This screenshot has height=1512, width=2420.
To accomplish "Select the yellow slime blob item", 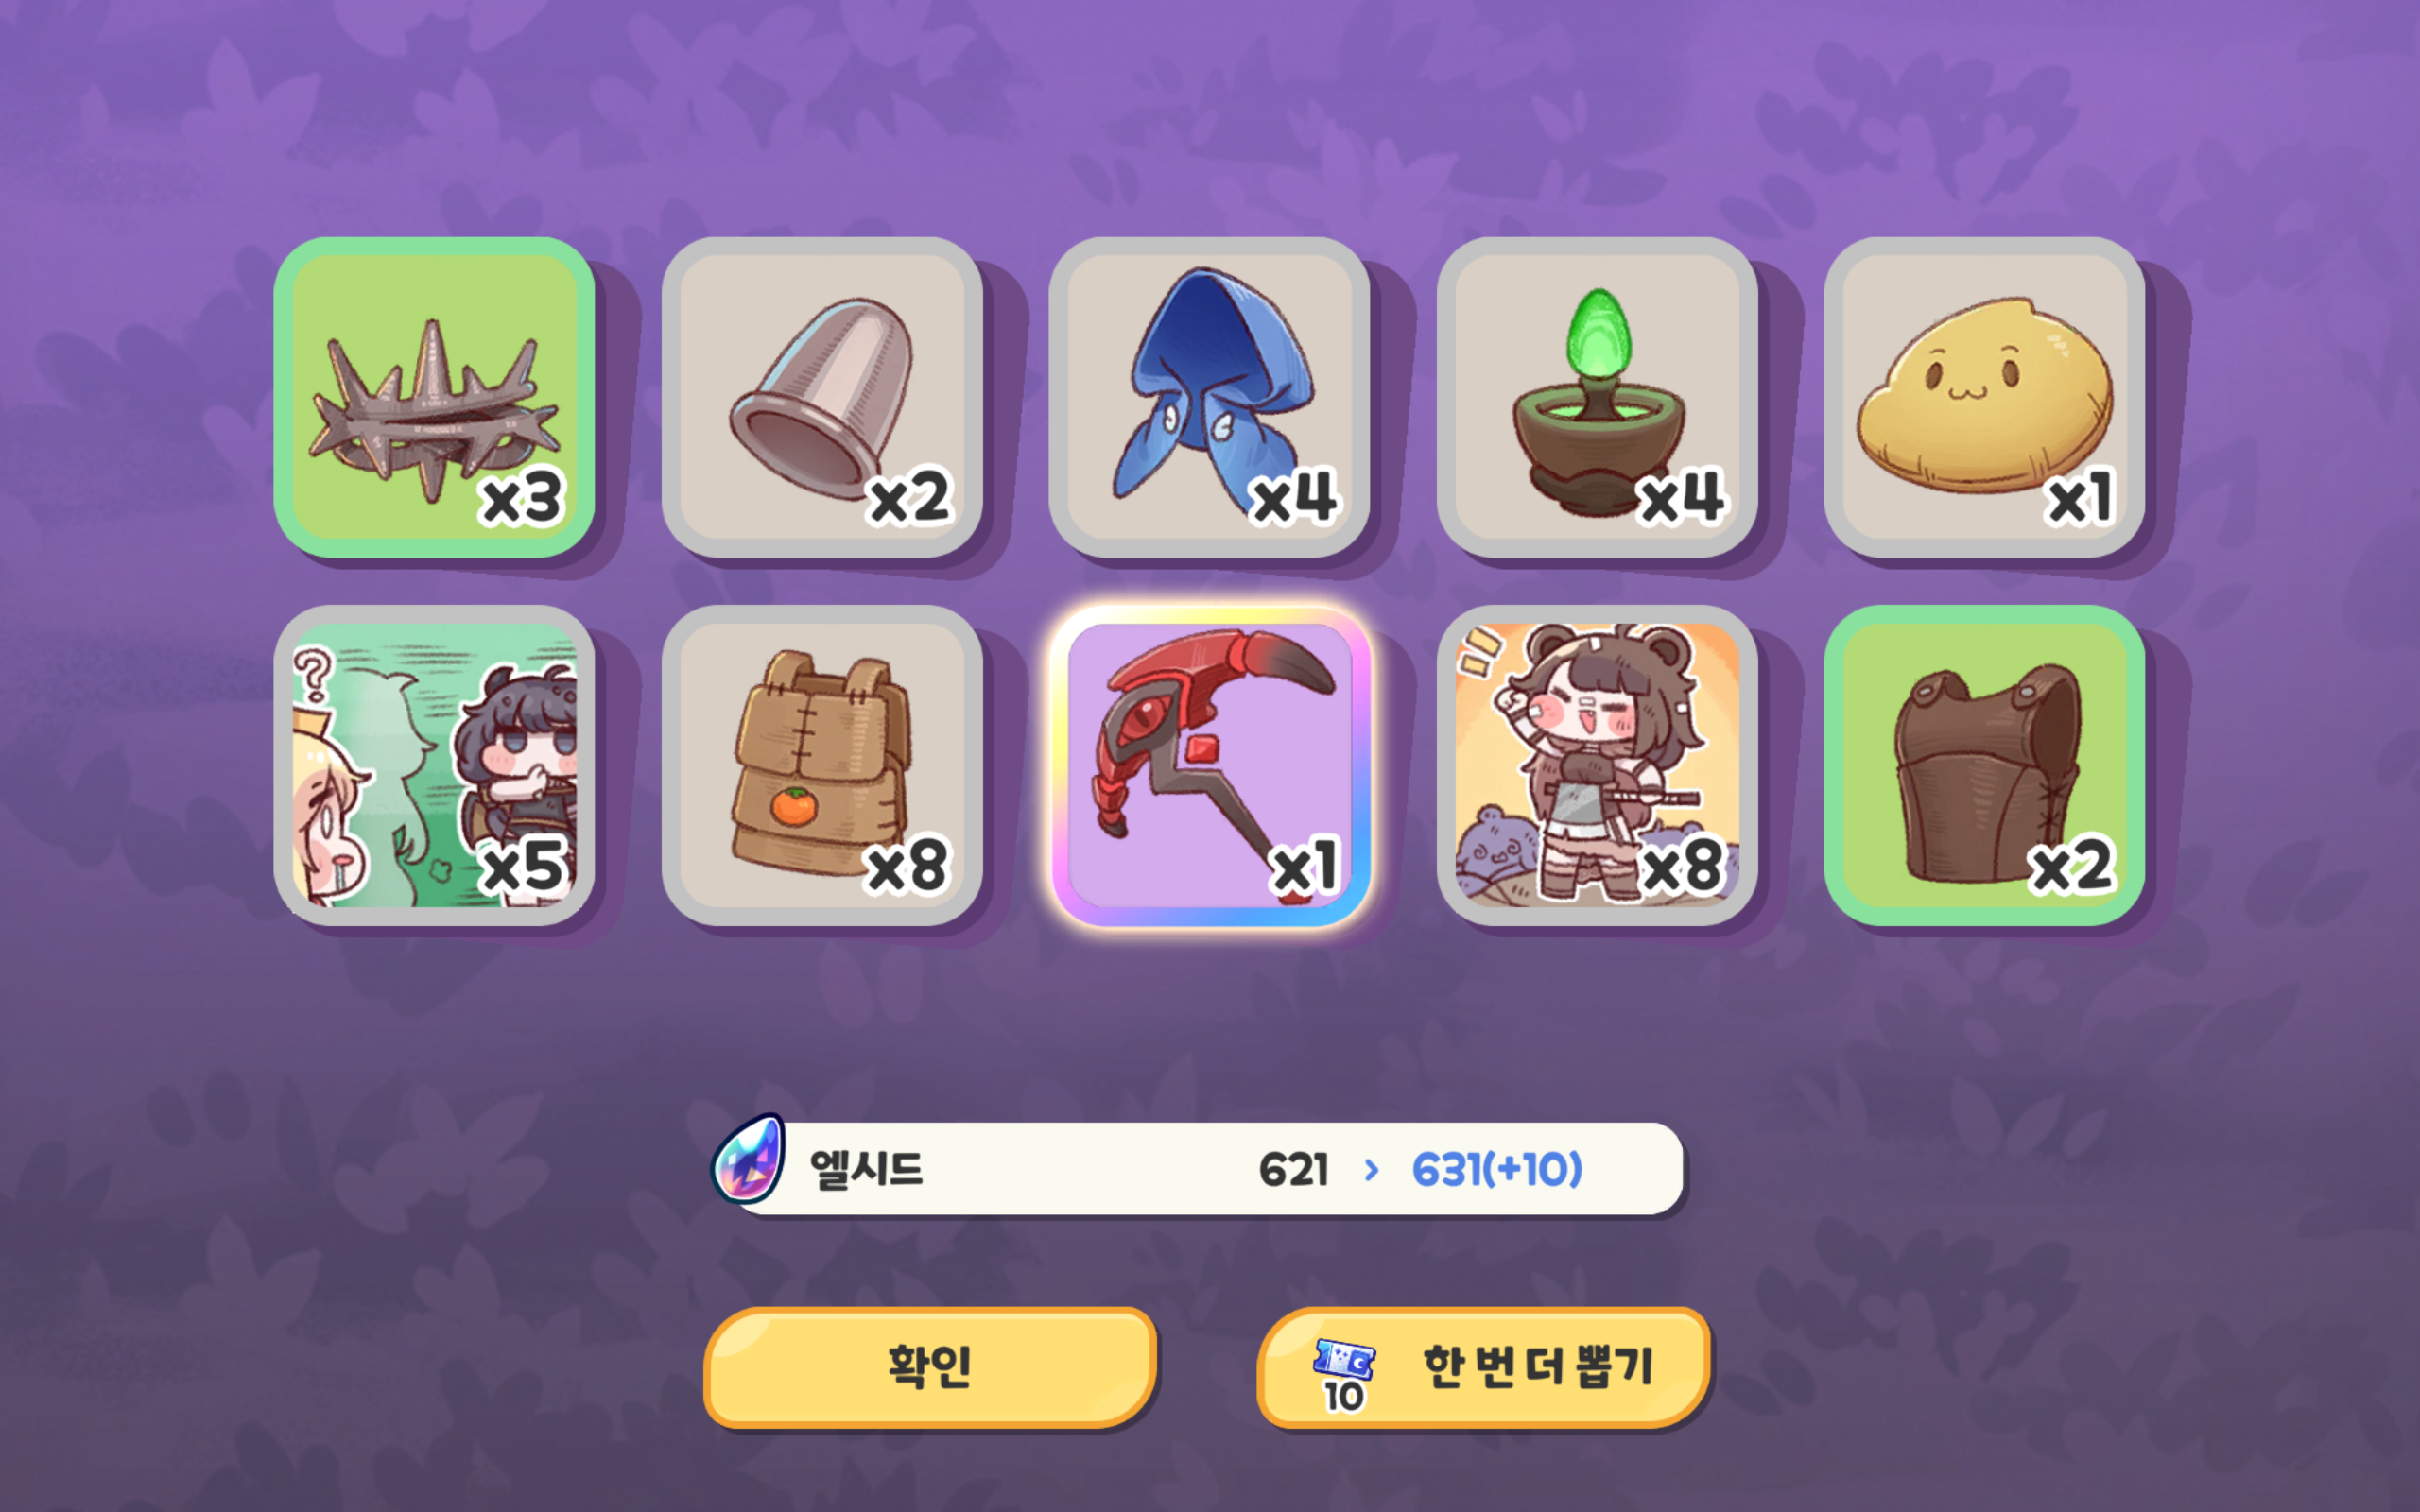I will (x=1984, y=397).
